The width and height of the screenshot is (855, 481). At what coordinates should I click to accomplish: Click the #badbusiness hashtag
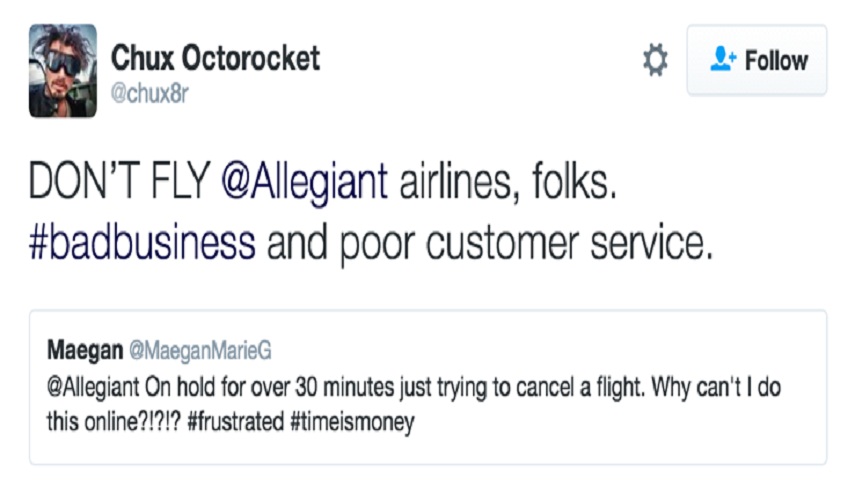pyautogui.click(x=142, y=245)
